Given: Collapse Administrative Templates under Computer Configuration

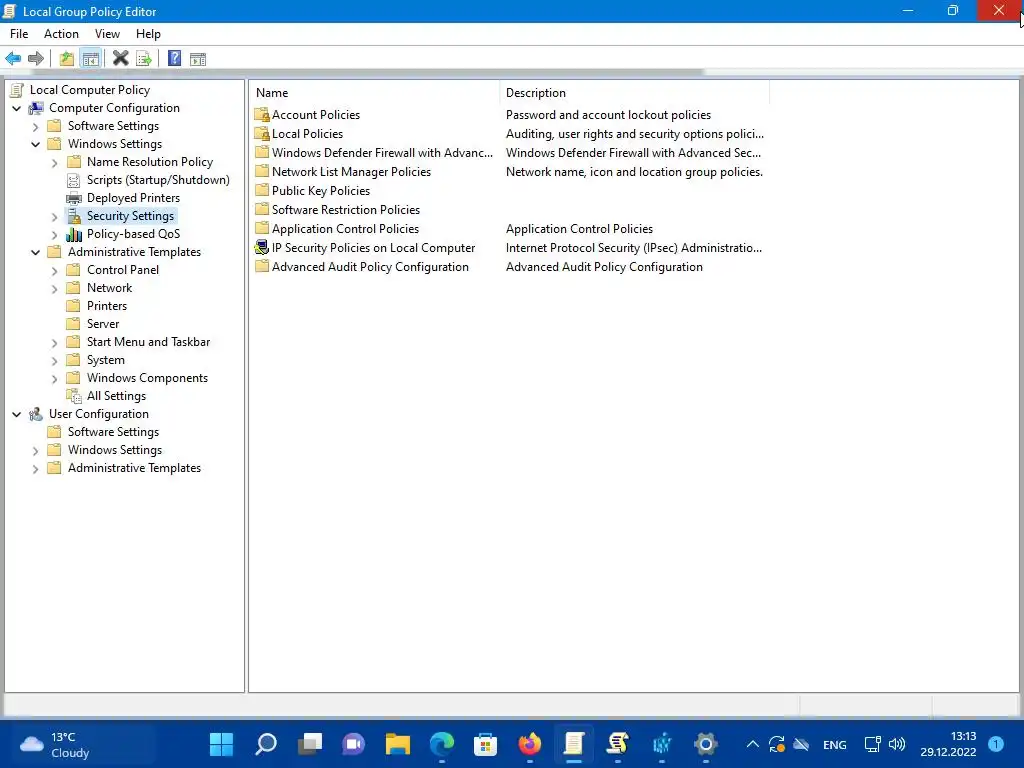Looking at the screenshot, I should 36,252.
